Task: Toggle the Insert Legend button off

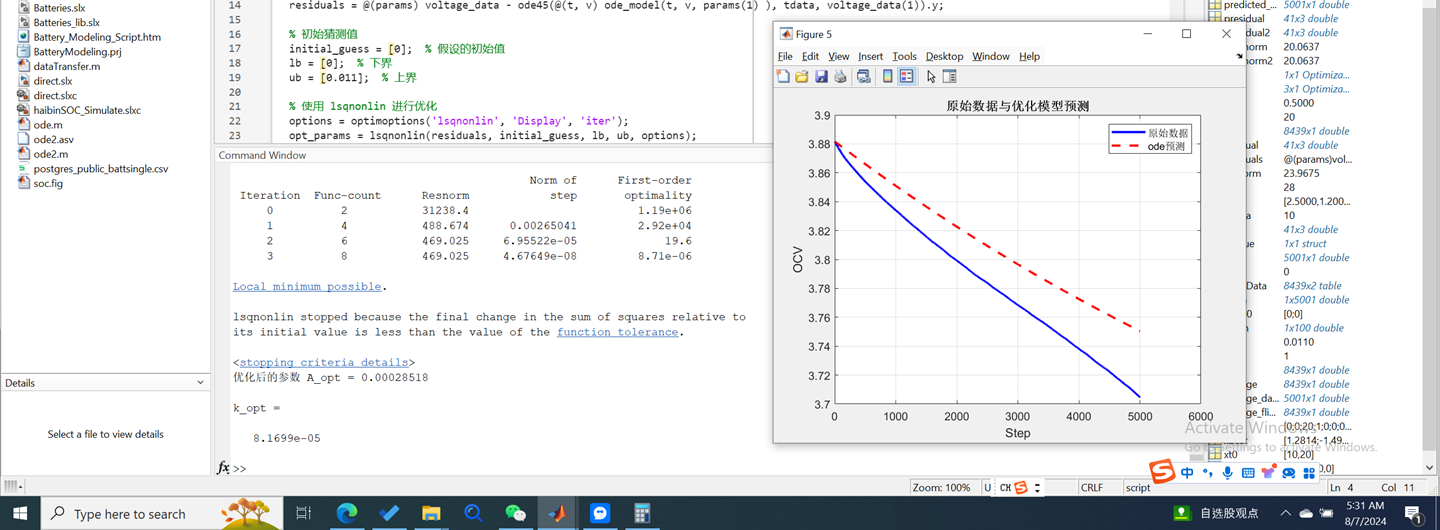Action: [x=906, y=77]
